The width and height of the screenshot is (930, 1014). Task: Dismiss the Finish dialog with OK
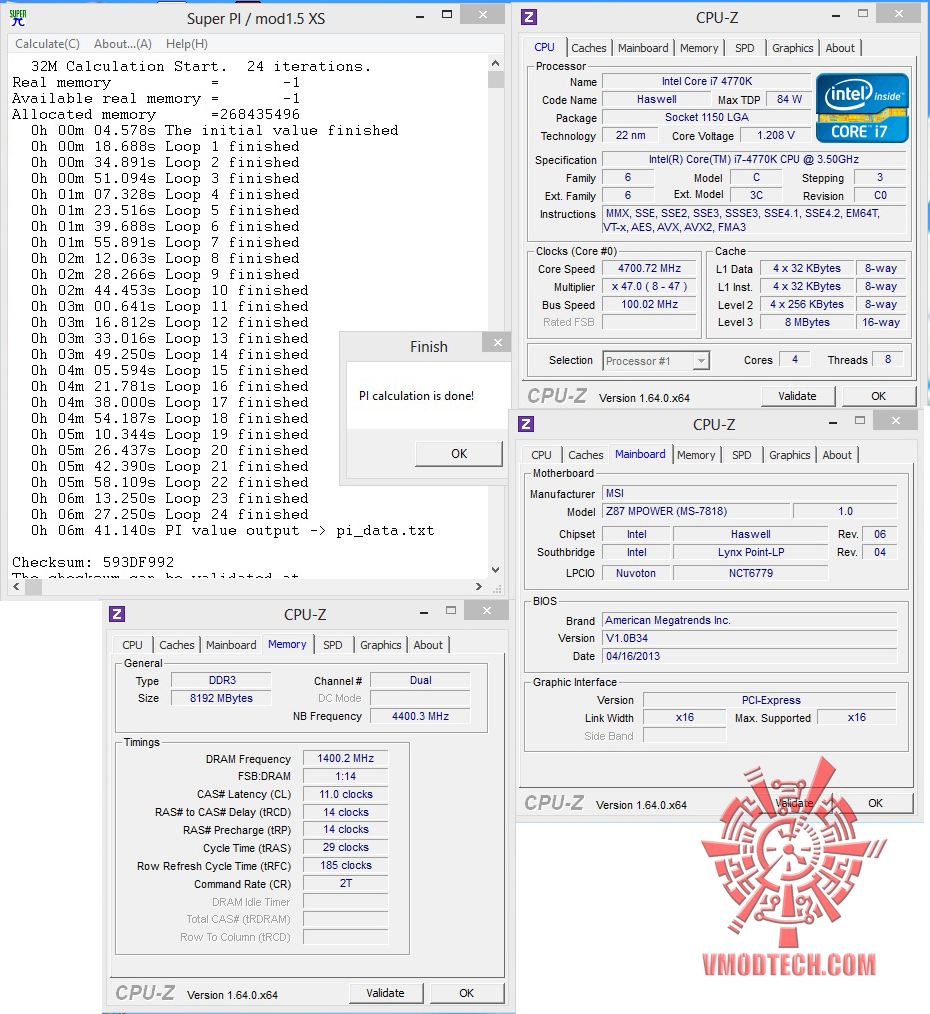pos(459,453)
